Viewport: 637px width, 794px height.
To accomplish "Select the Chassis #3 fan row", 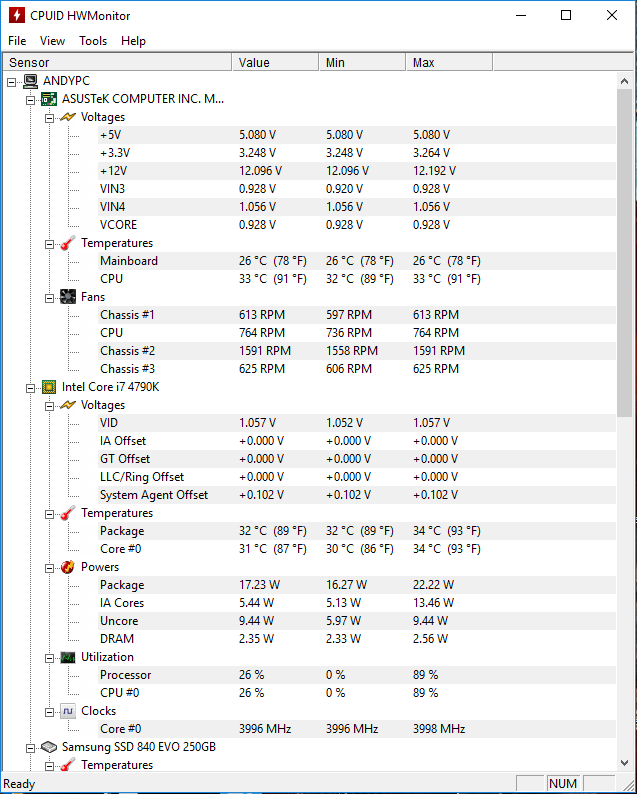I will 357,369.
